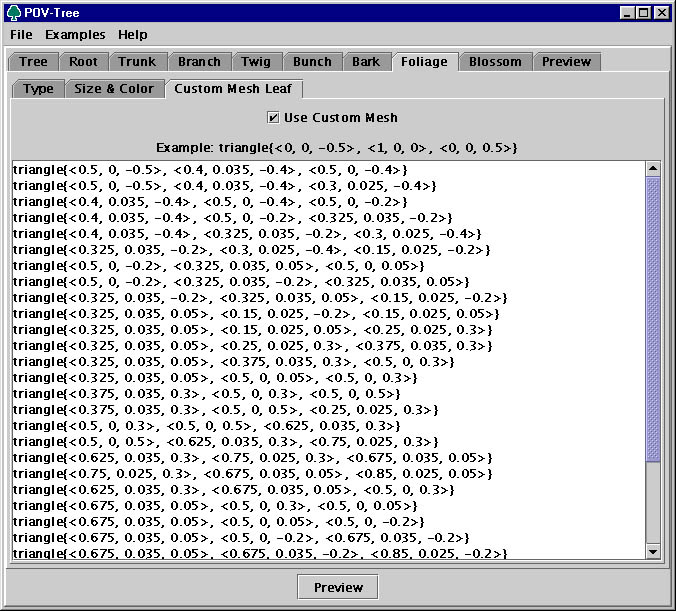Click the scrollbar down arrow
Image resolution: width=676 pixels, height=611 pixels.
pos(653,551)
